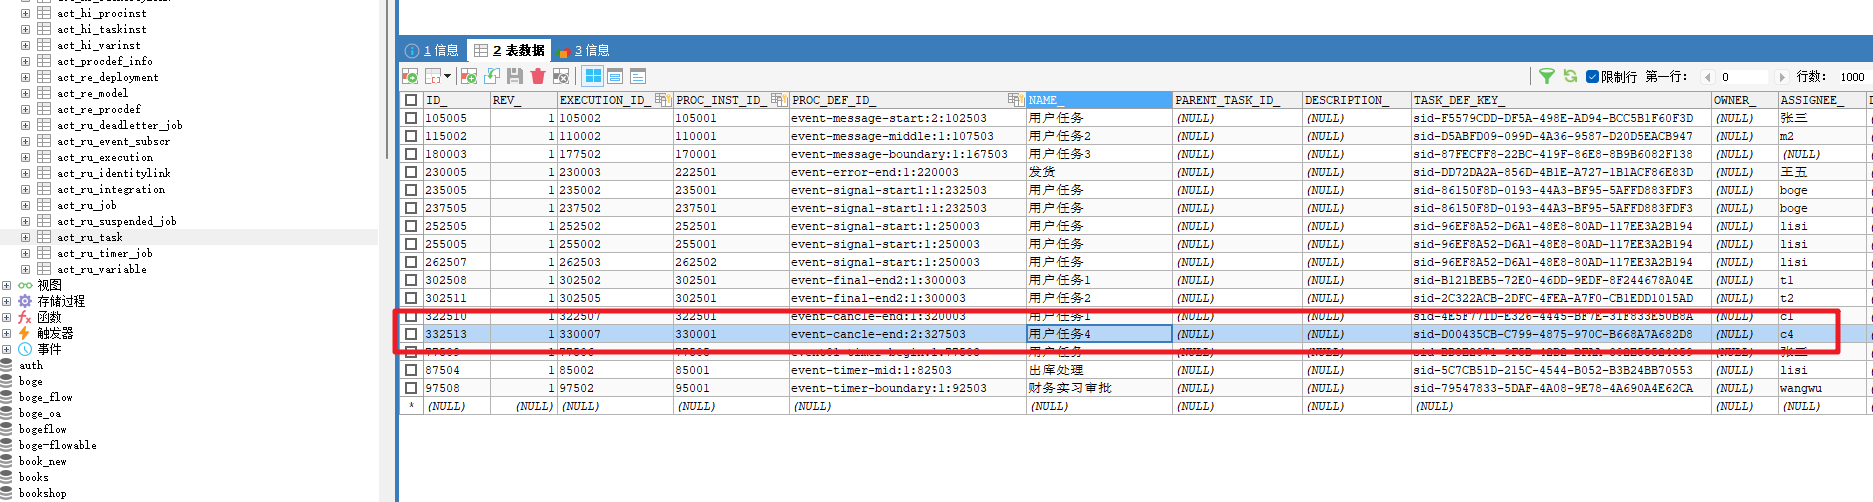Click foreign key icon in PROC_INST_ID_ header
Image resolution: width=1873 pixels, height=502 pixels.
click(x=779, y=100)
